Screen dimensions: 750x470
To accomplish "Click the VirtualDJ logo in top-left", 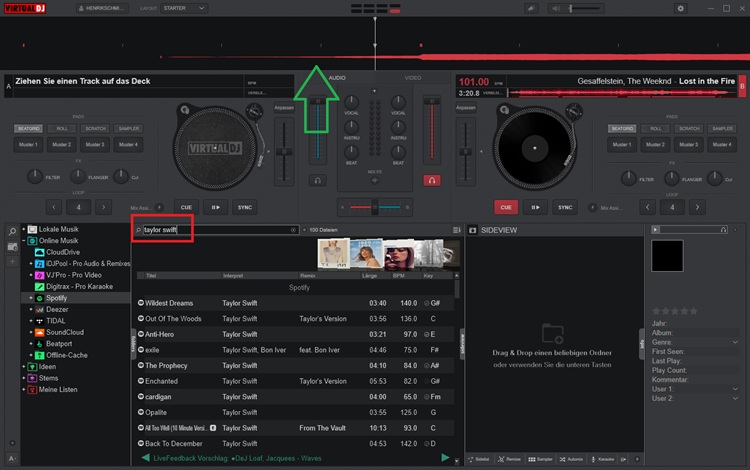I will coord(25,8).
